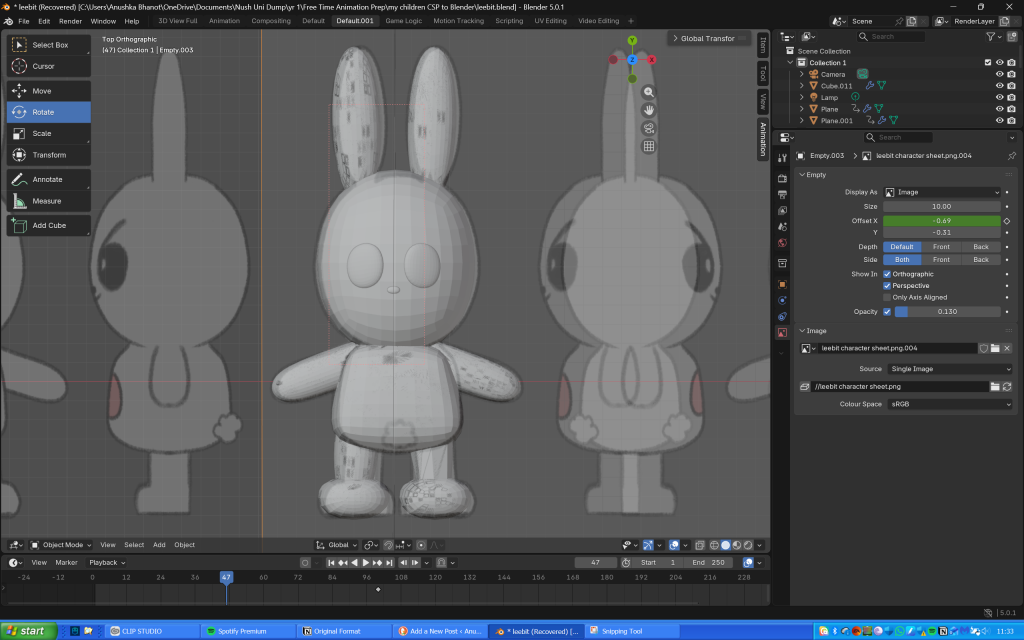Activate the Measure tool
This screenshot has height=640, width=1024.
tap(48, 201)
